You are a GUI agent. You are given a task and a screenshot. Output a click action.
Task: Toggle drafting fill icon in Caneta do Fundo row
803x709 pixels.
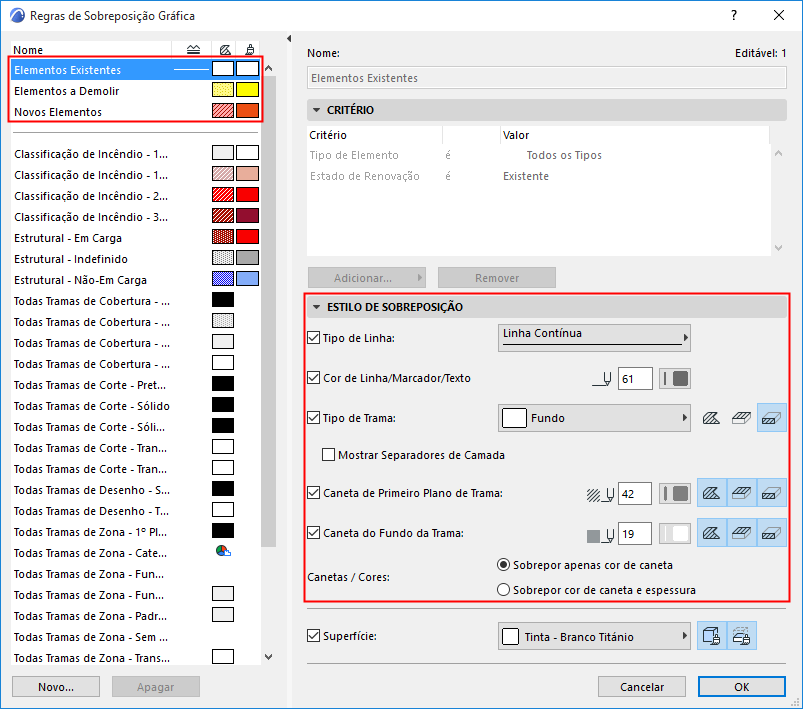coord(711,533)
